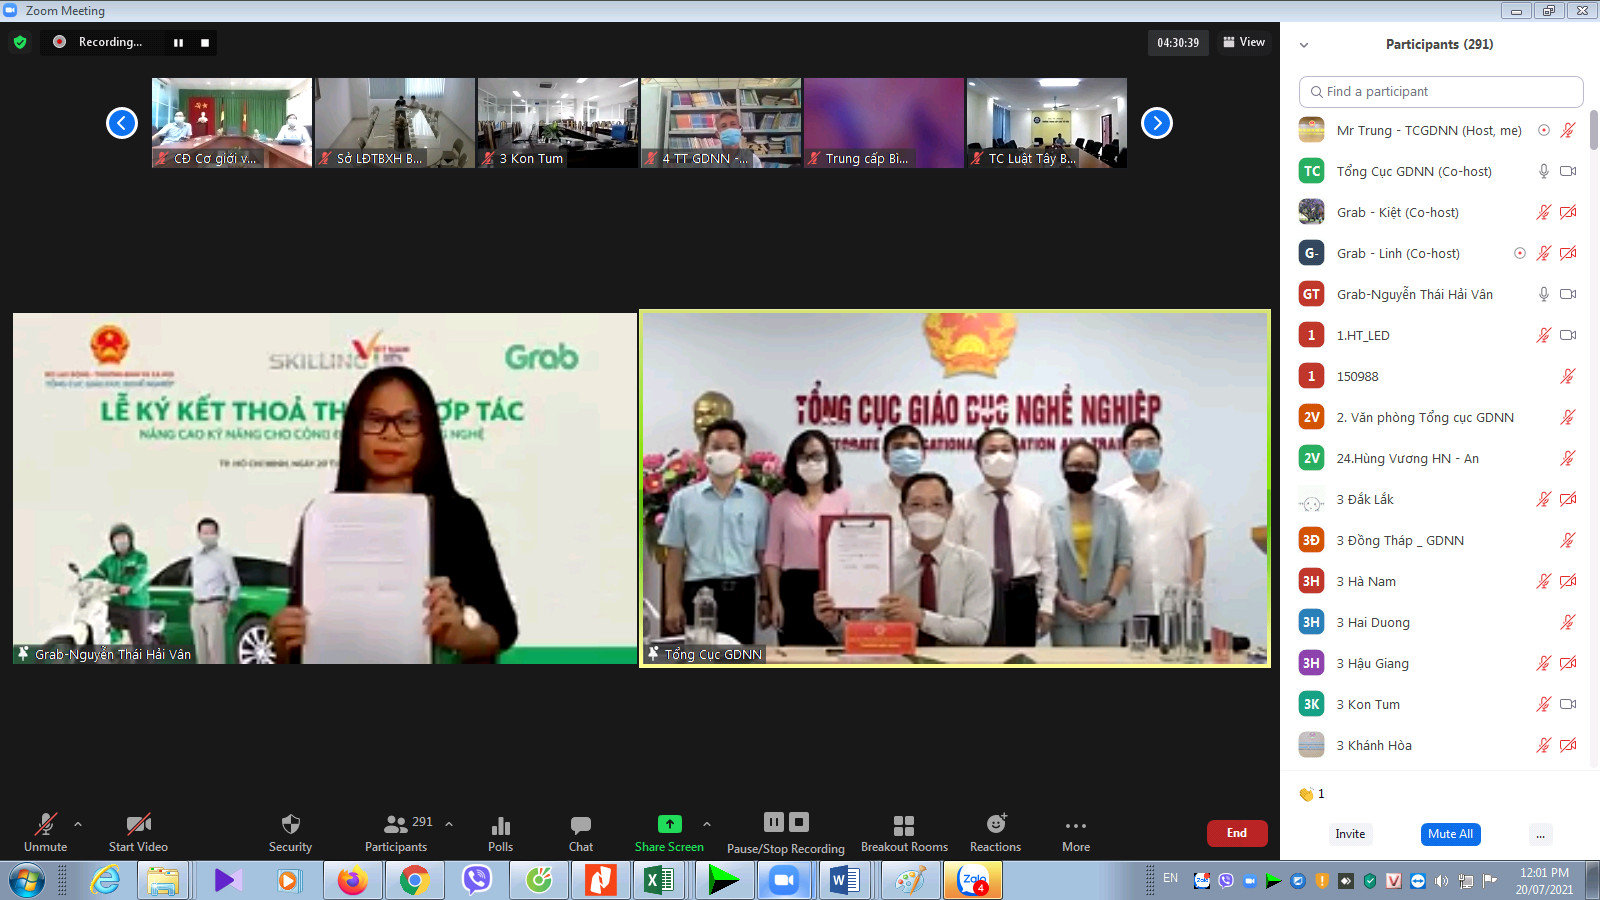Open the Reactions menu
The width and height of the screenshot is (1600, 900).
coord(996,833)
